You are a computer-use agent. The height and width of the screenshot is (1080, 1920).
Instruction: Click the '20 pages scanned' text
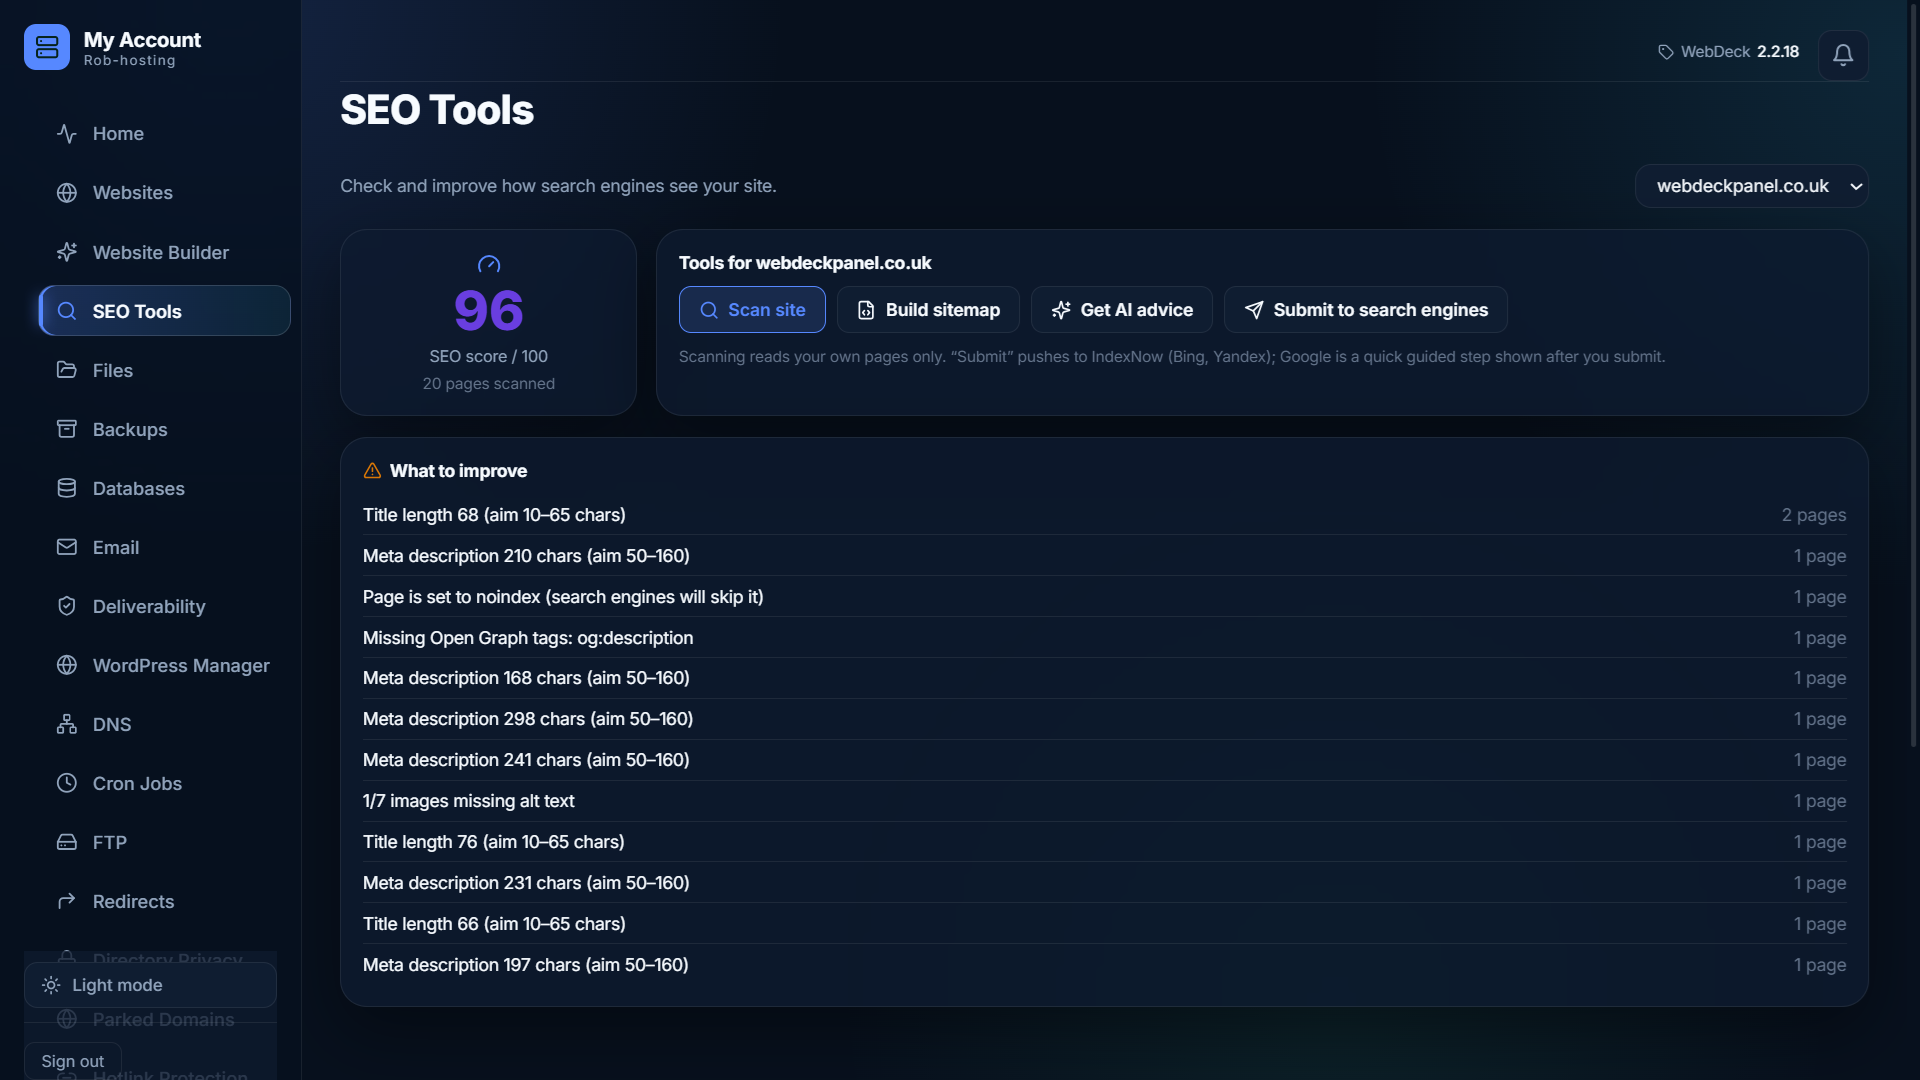click(488, 384)
